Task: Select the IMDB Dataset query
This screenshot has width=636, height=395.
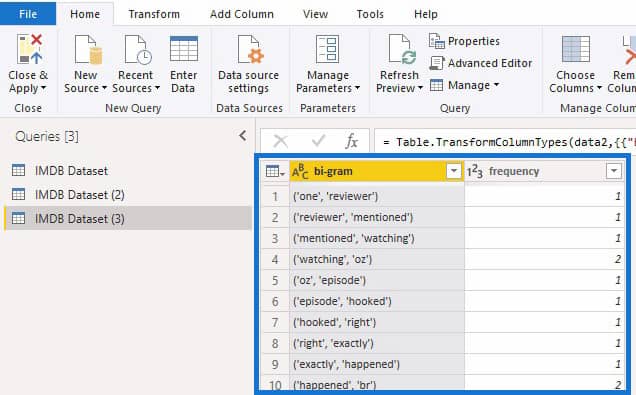Action: 128,171
